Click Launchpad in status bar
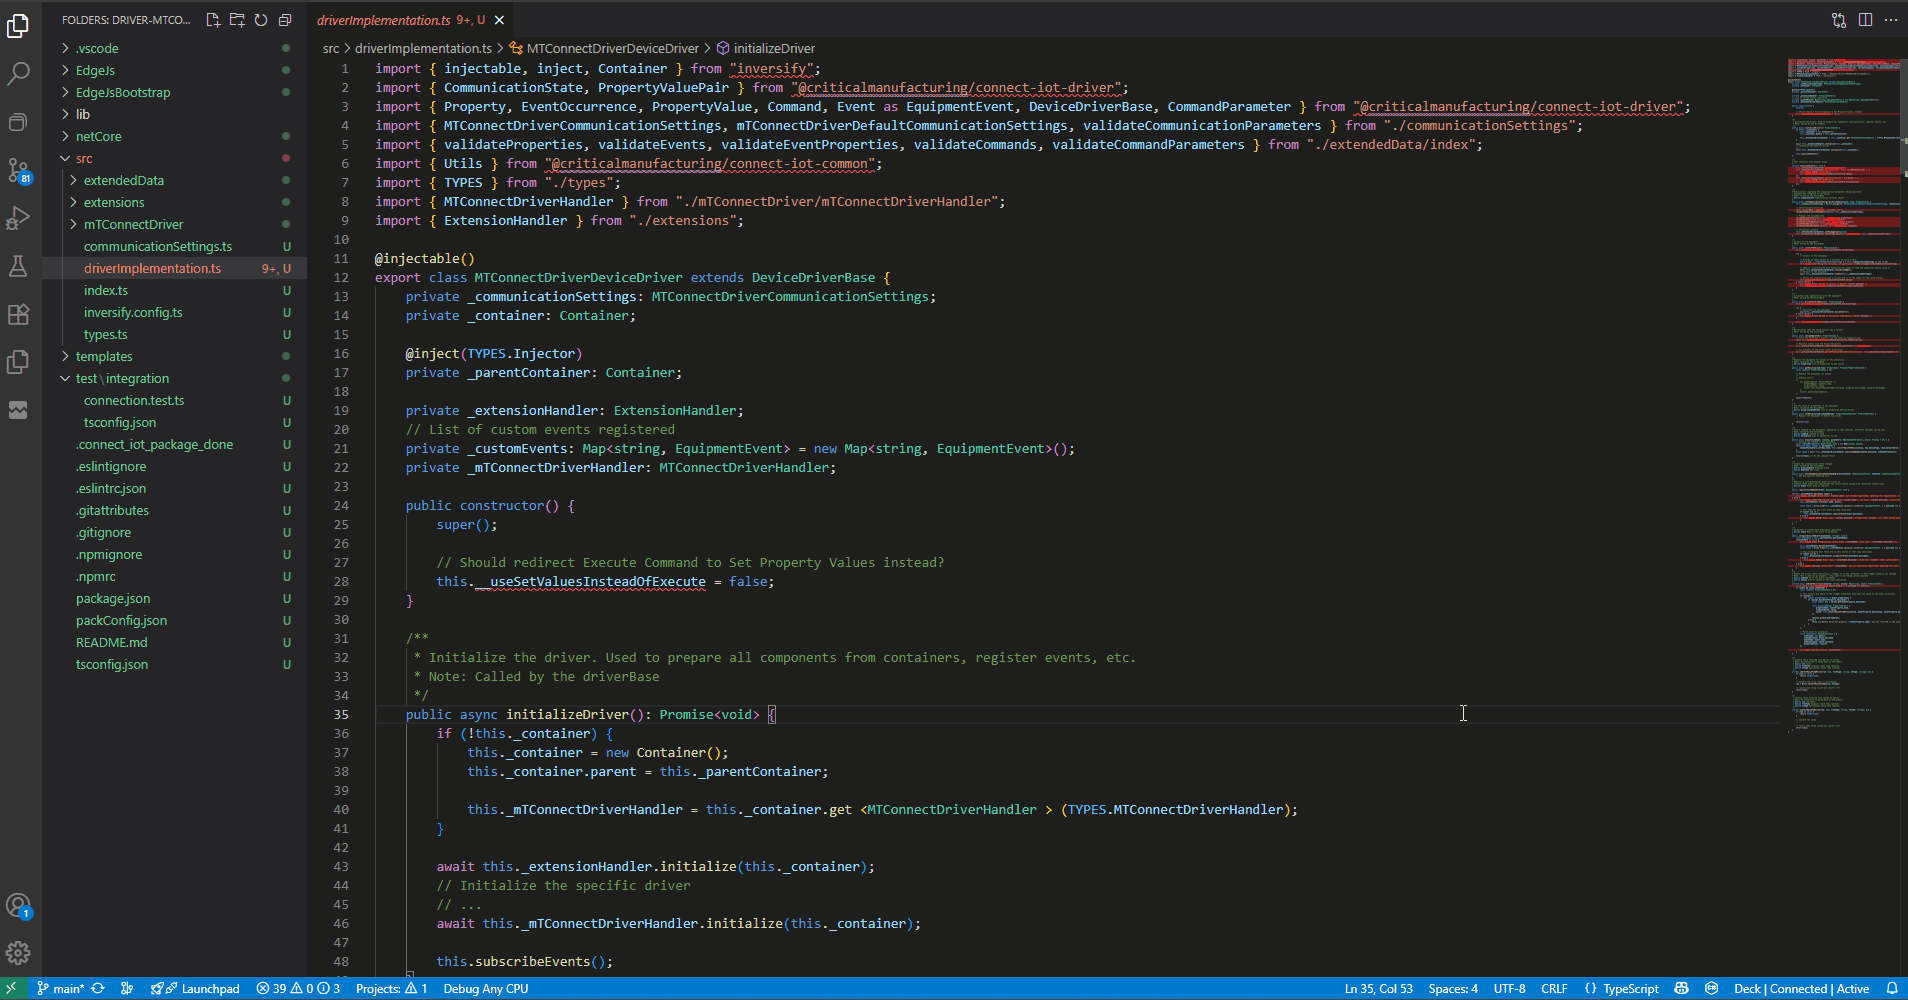 pyautogui.click(x=196, y=988)
